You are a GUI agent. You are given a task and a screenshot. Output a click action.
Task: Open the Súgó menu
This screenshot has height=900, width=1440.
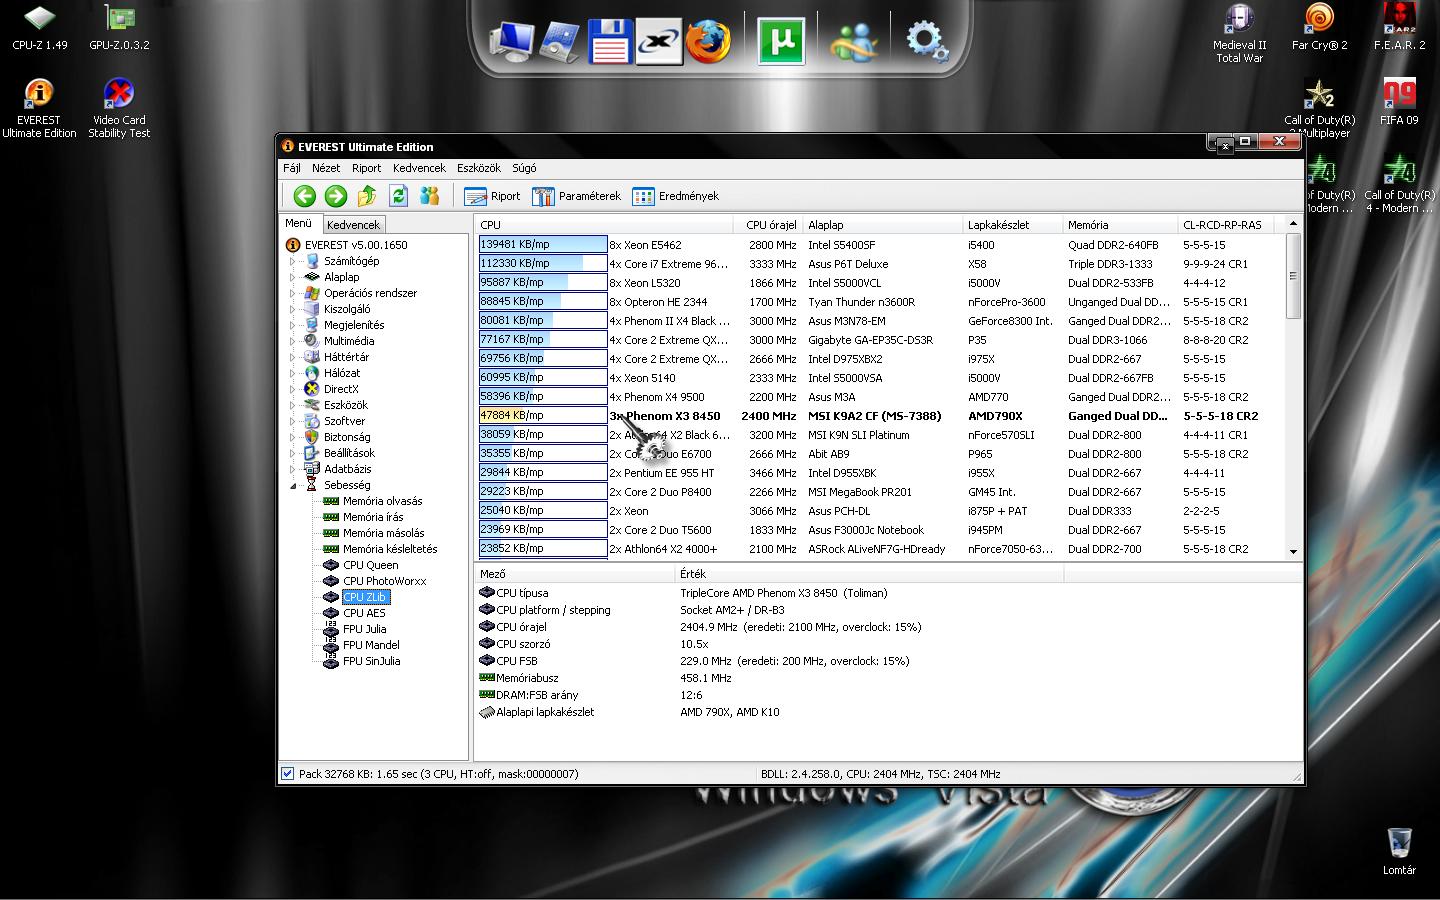point(524,168)
